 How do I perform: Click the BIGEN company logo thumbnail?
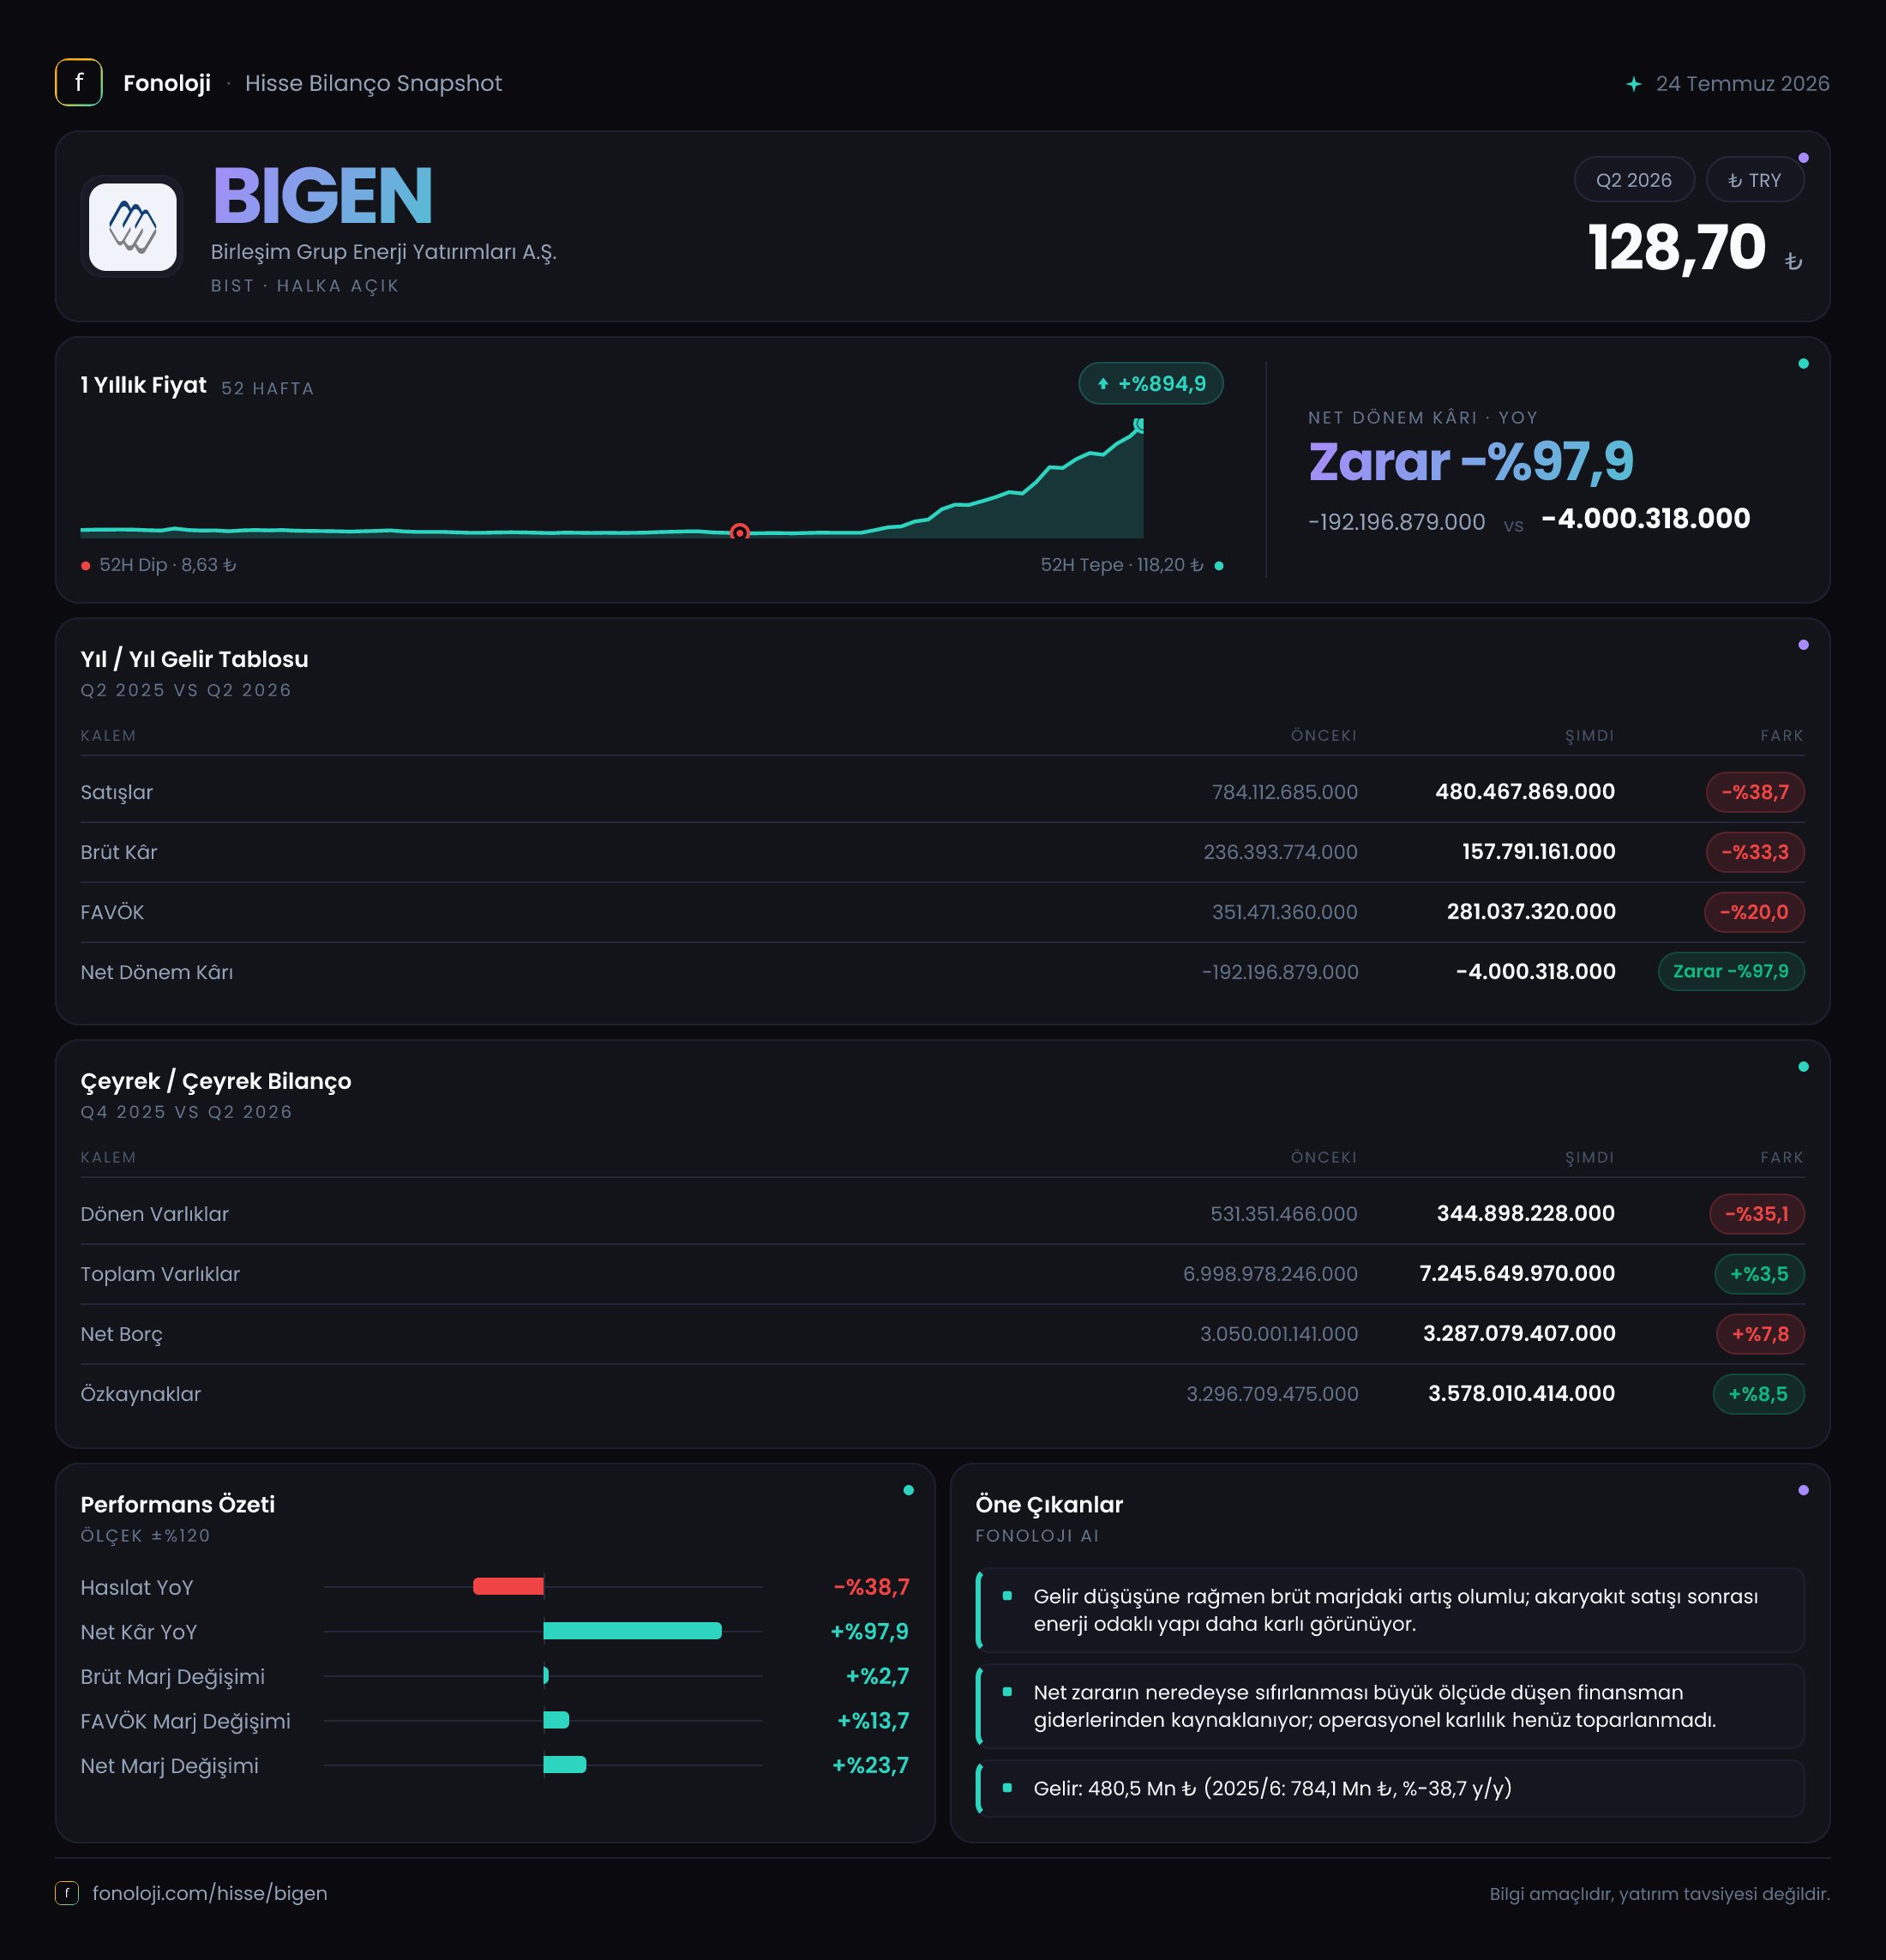132,227
